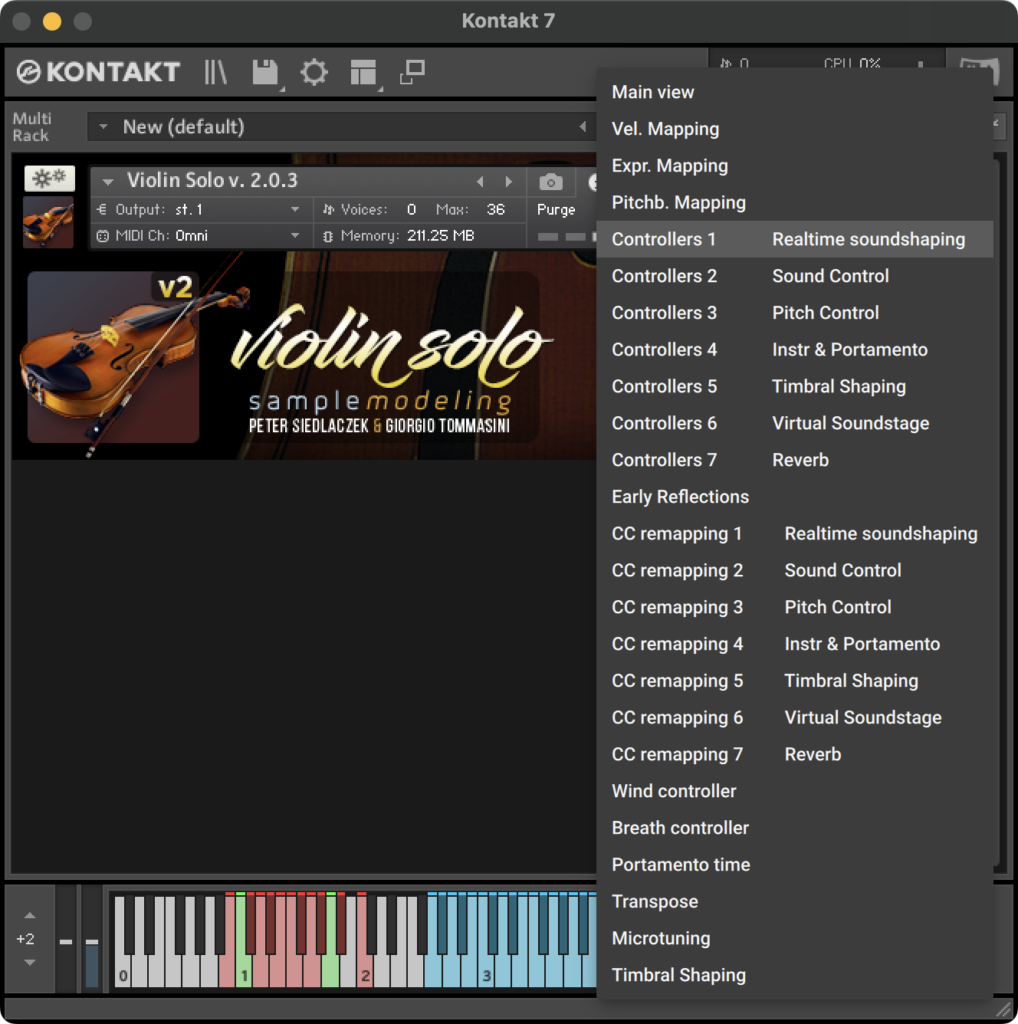Screen dimensions: 1018x1024
Task: Select Controllers 3 Pitch Control
Action: pos(795,313)
